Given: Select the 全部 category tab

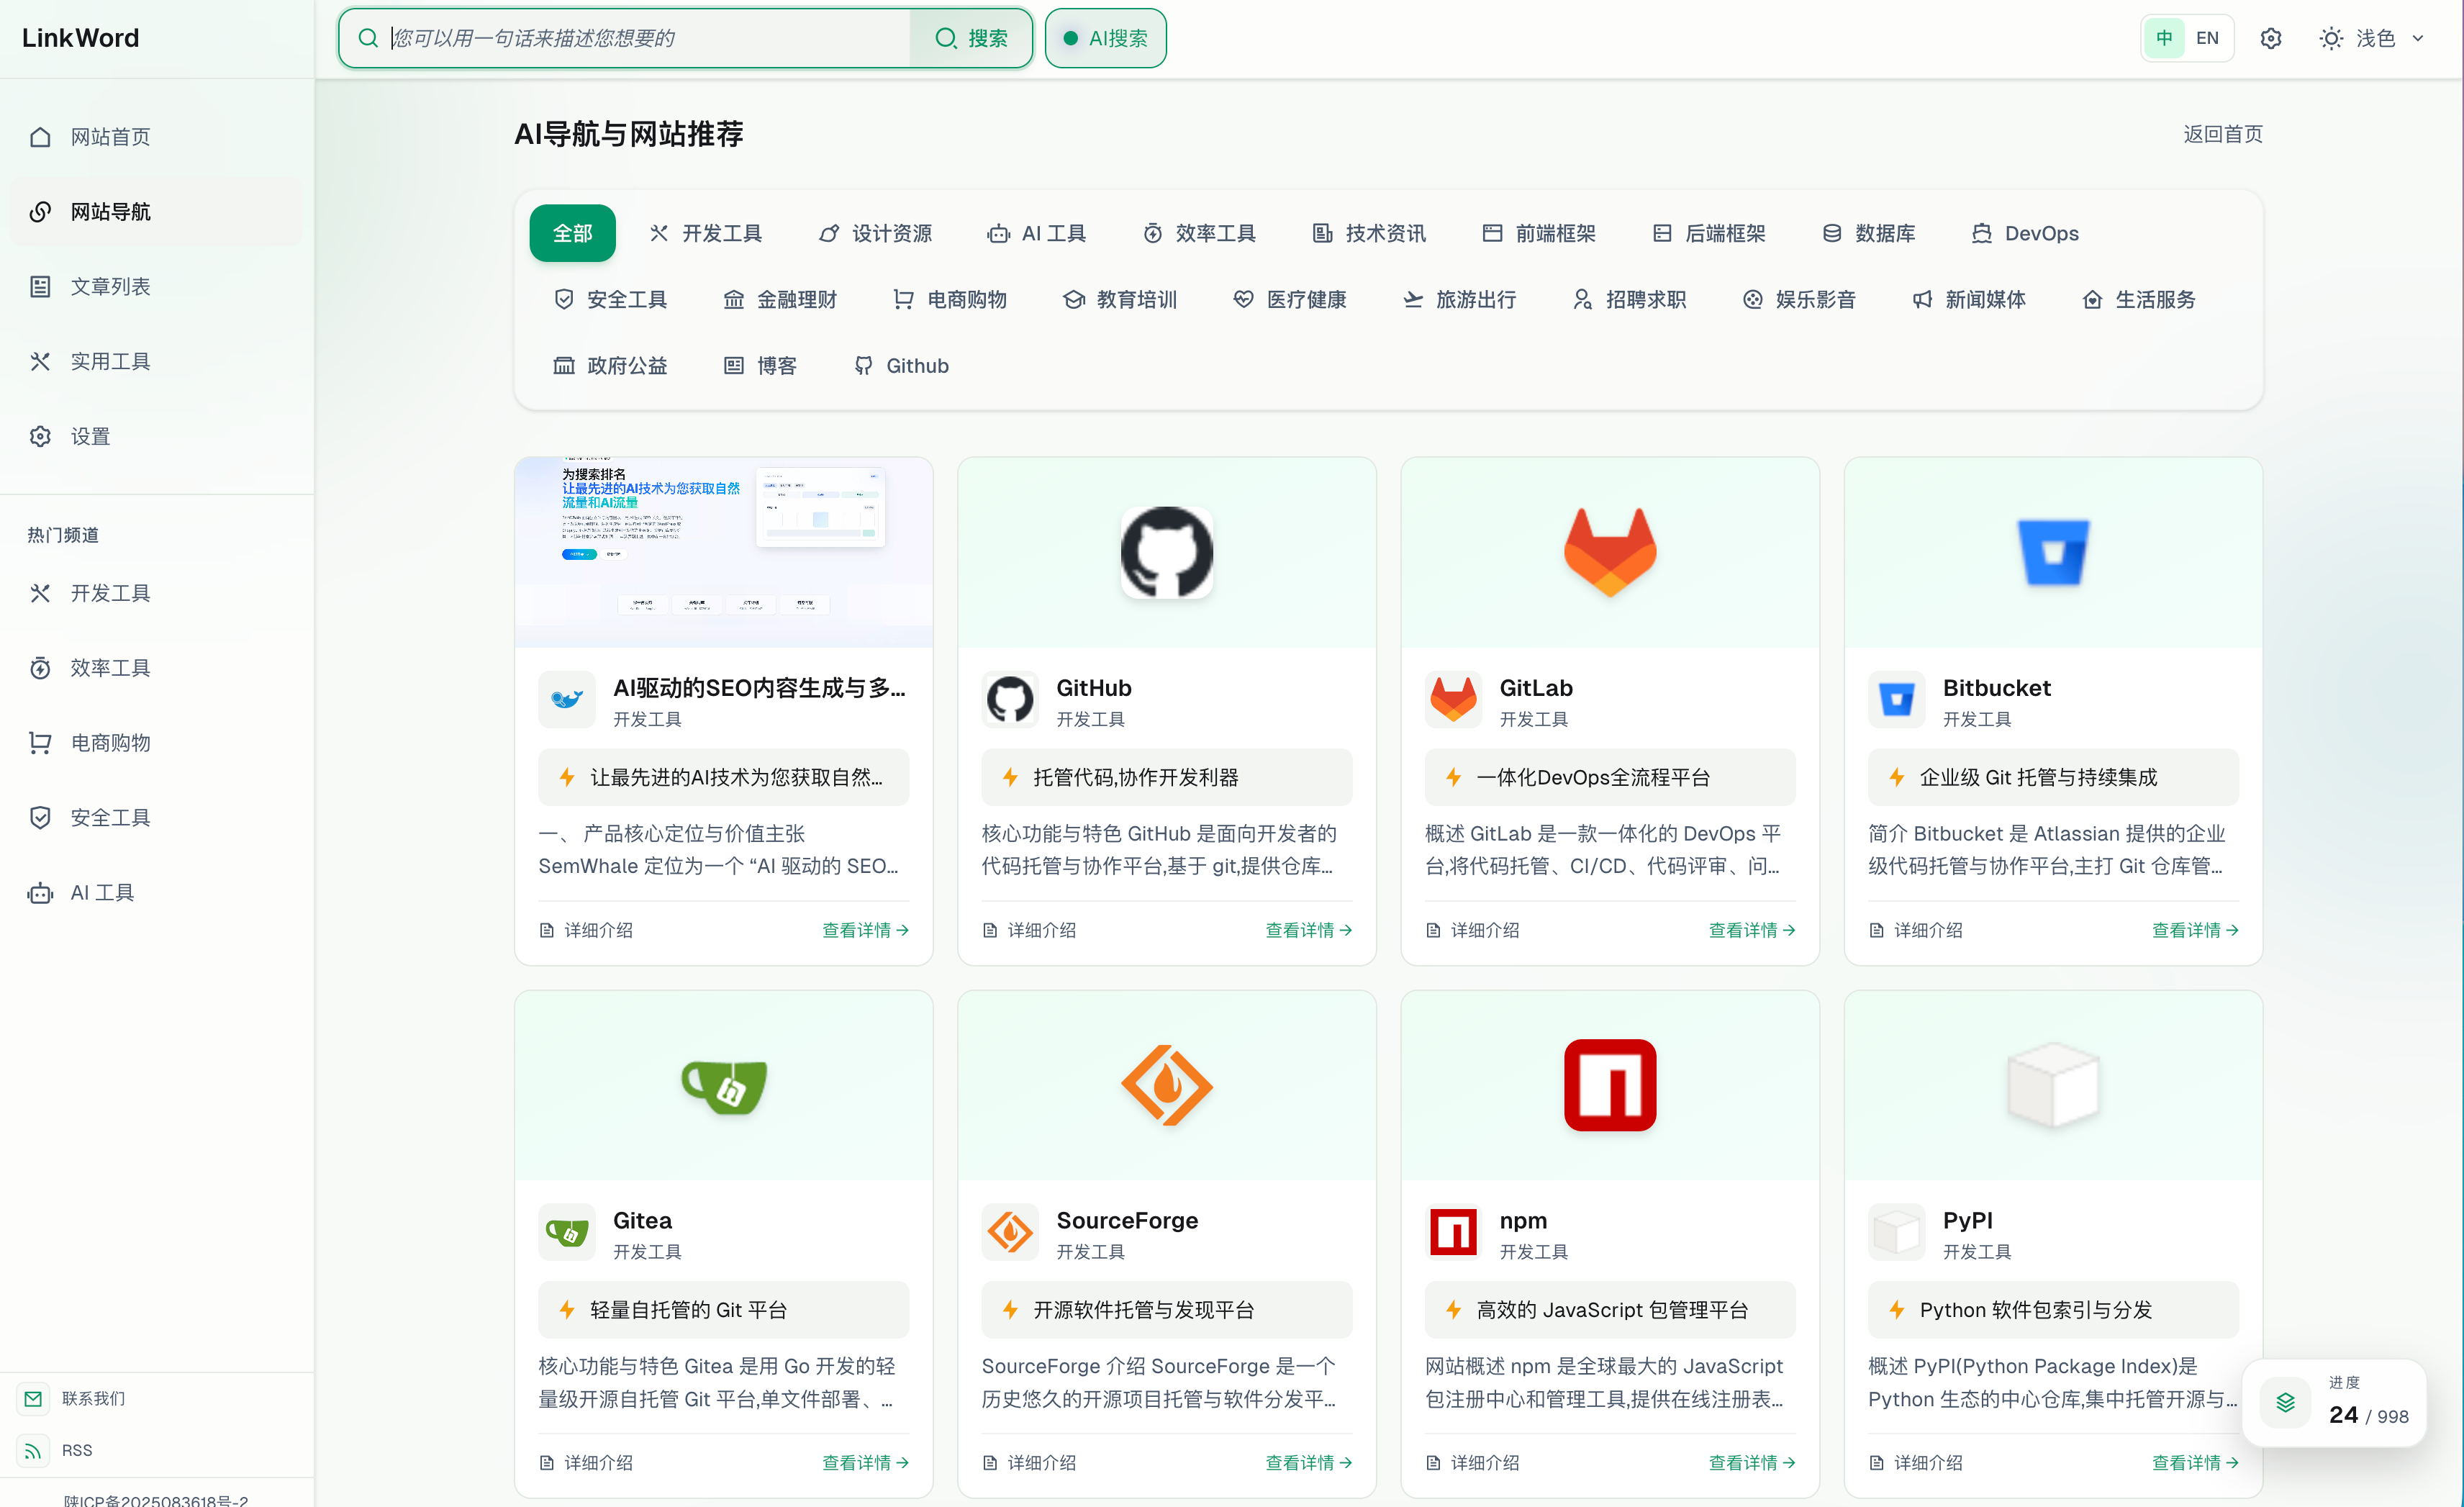Looking at the screenshot, I should [x=572, y=233].
